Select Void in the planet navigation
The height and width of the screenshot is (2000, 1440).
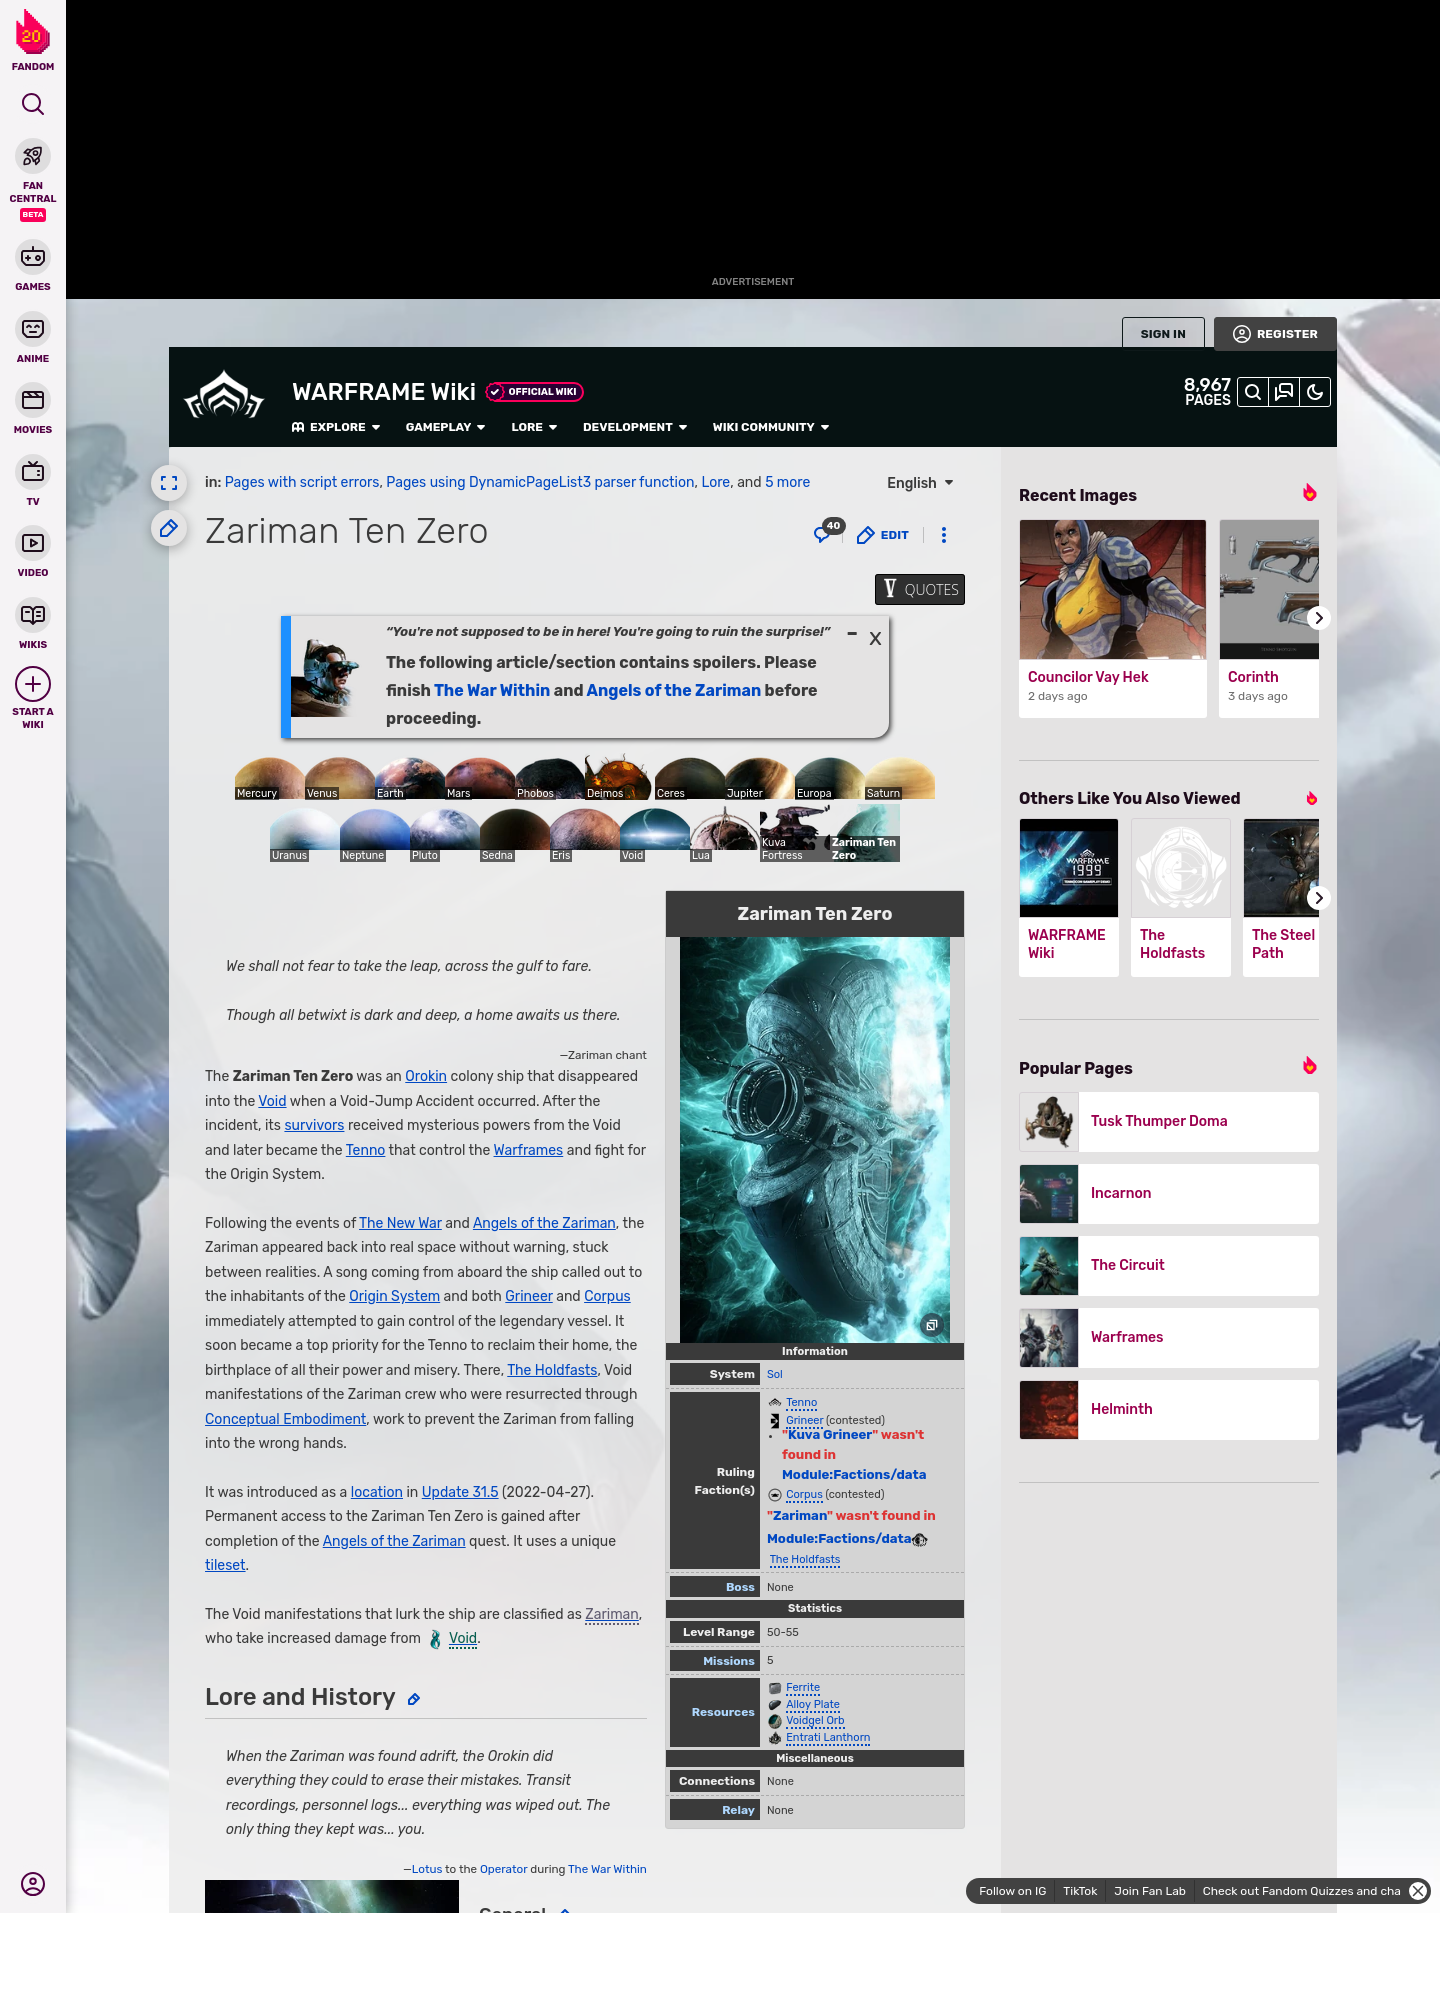(x=654, y=835)
